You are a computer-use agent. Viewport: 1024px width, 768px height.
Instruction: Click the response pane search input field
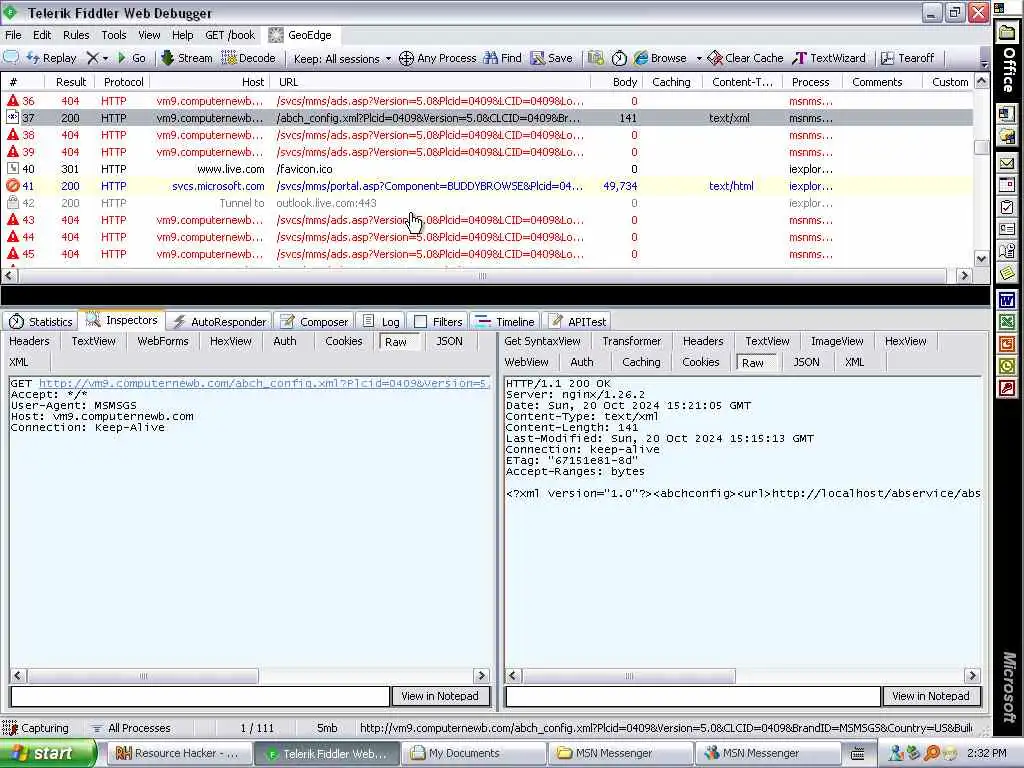[x=693, y=696]
